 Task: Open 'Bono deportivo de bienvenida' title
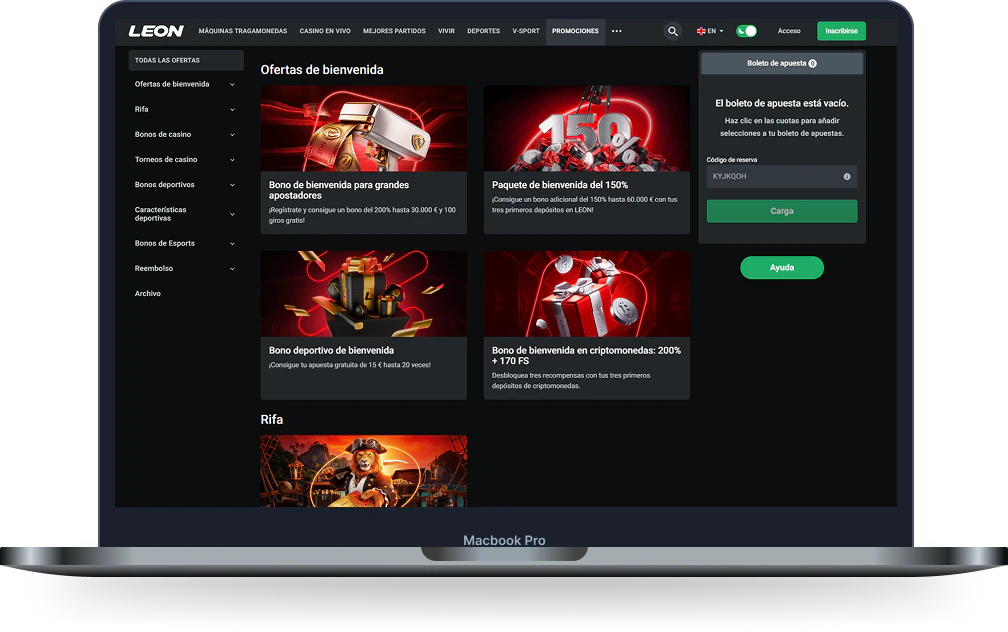[x=332, y=350]
